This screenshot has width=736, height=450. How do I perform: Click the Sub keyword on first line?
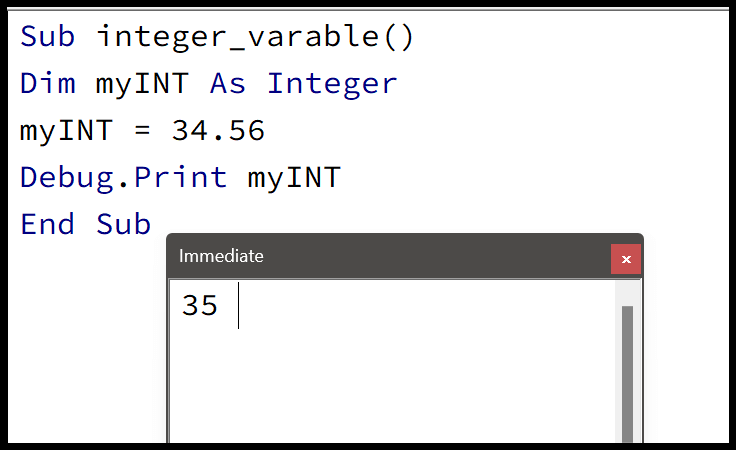47,37
